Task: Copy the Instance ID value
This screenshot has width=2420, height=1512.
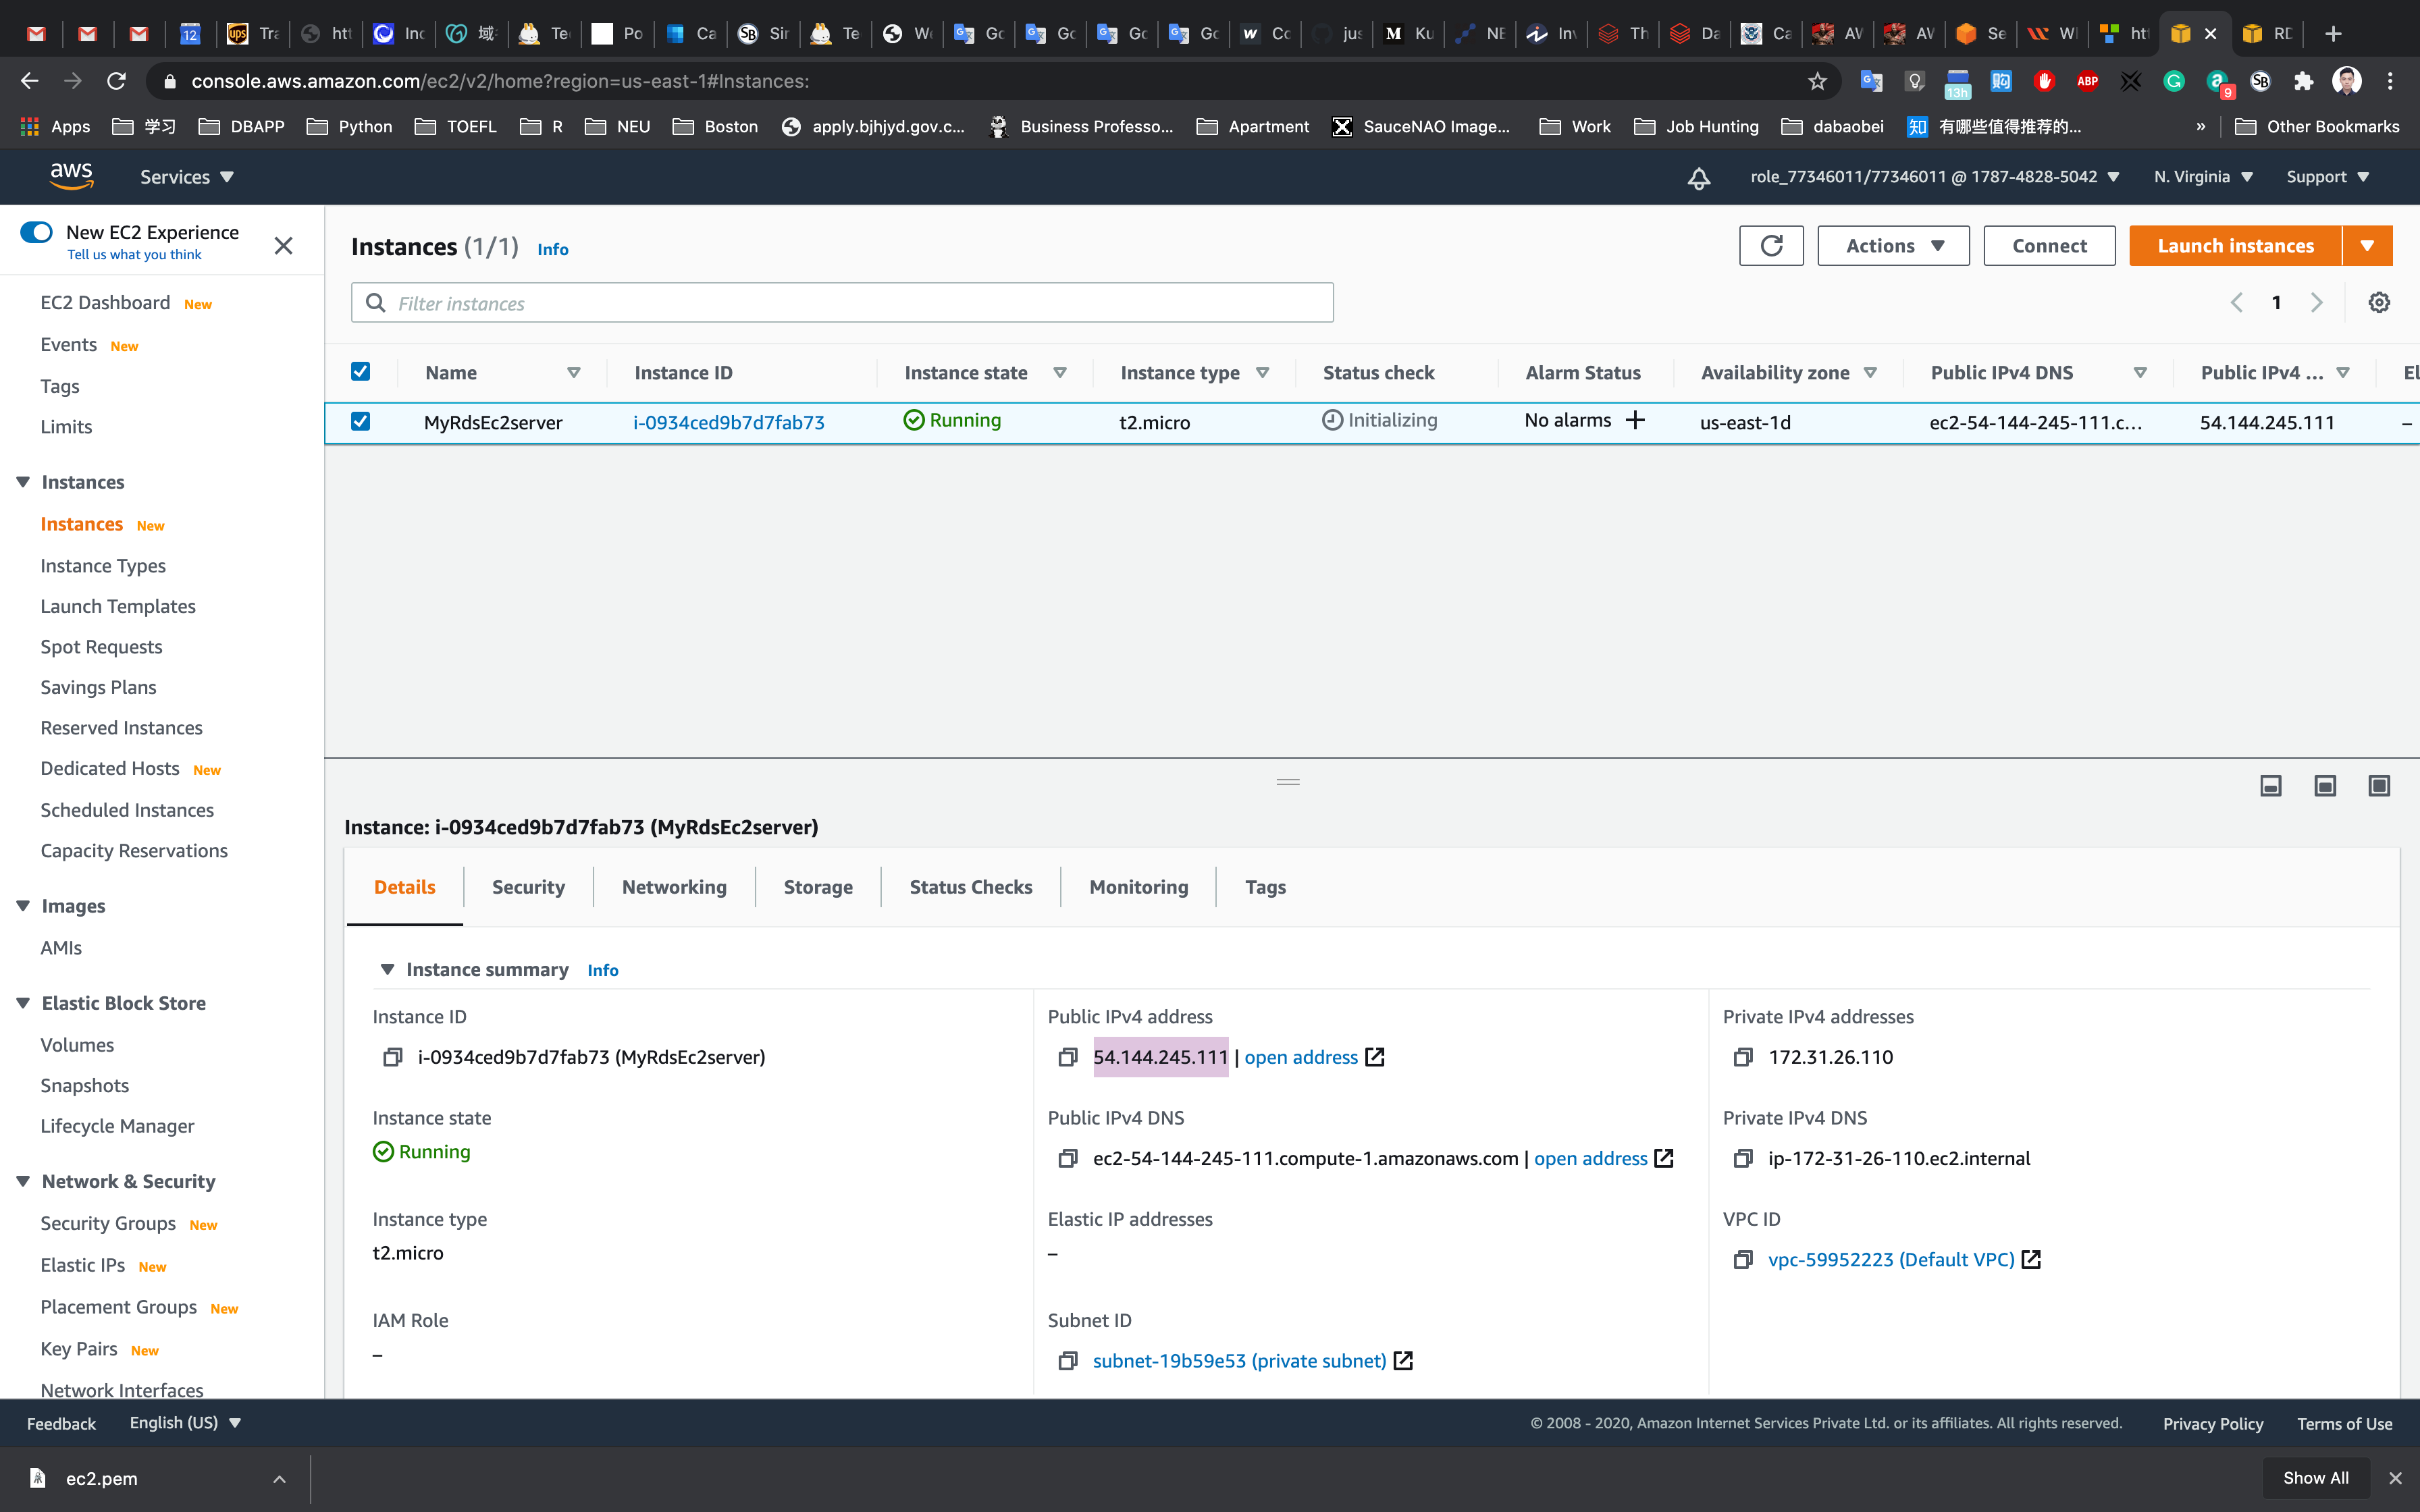Action: [x=393, y=1058]
